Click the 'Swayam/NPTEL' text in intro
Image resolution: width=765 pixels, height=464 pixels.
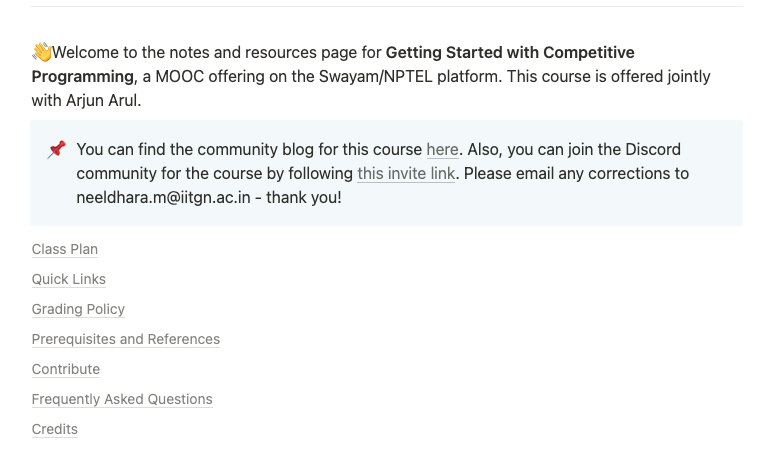click(x=376, y=77)
